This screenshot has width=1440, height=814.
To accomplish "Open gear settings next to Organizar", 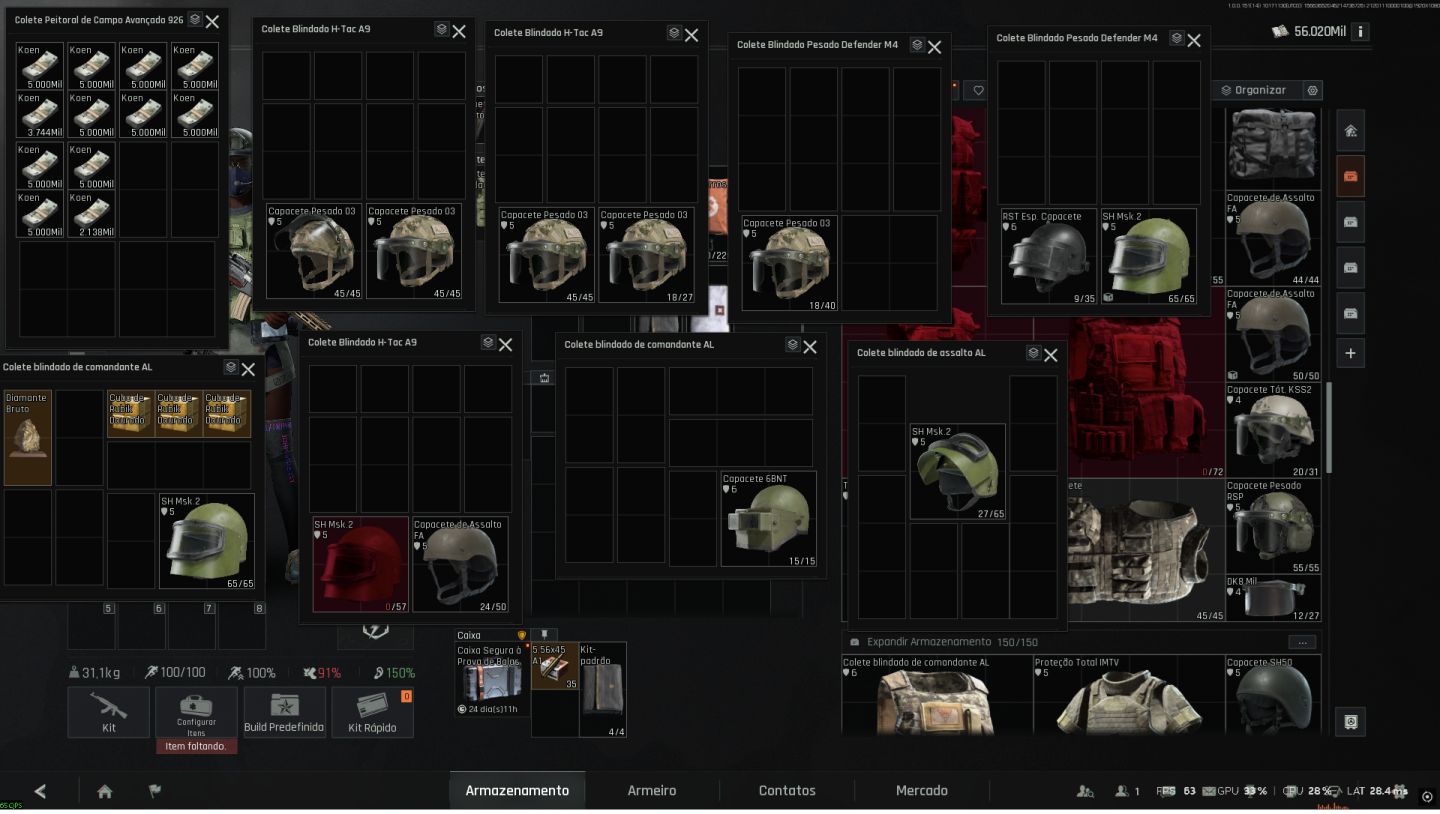I will (1313, 90).
